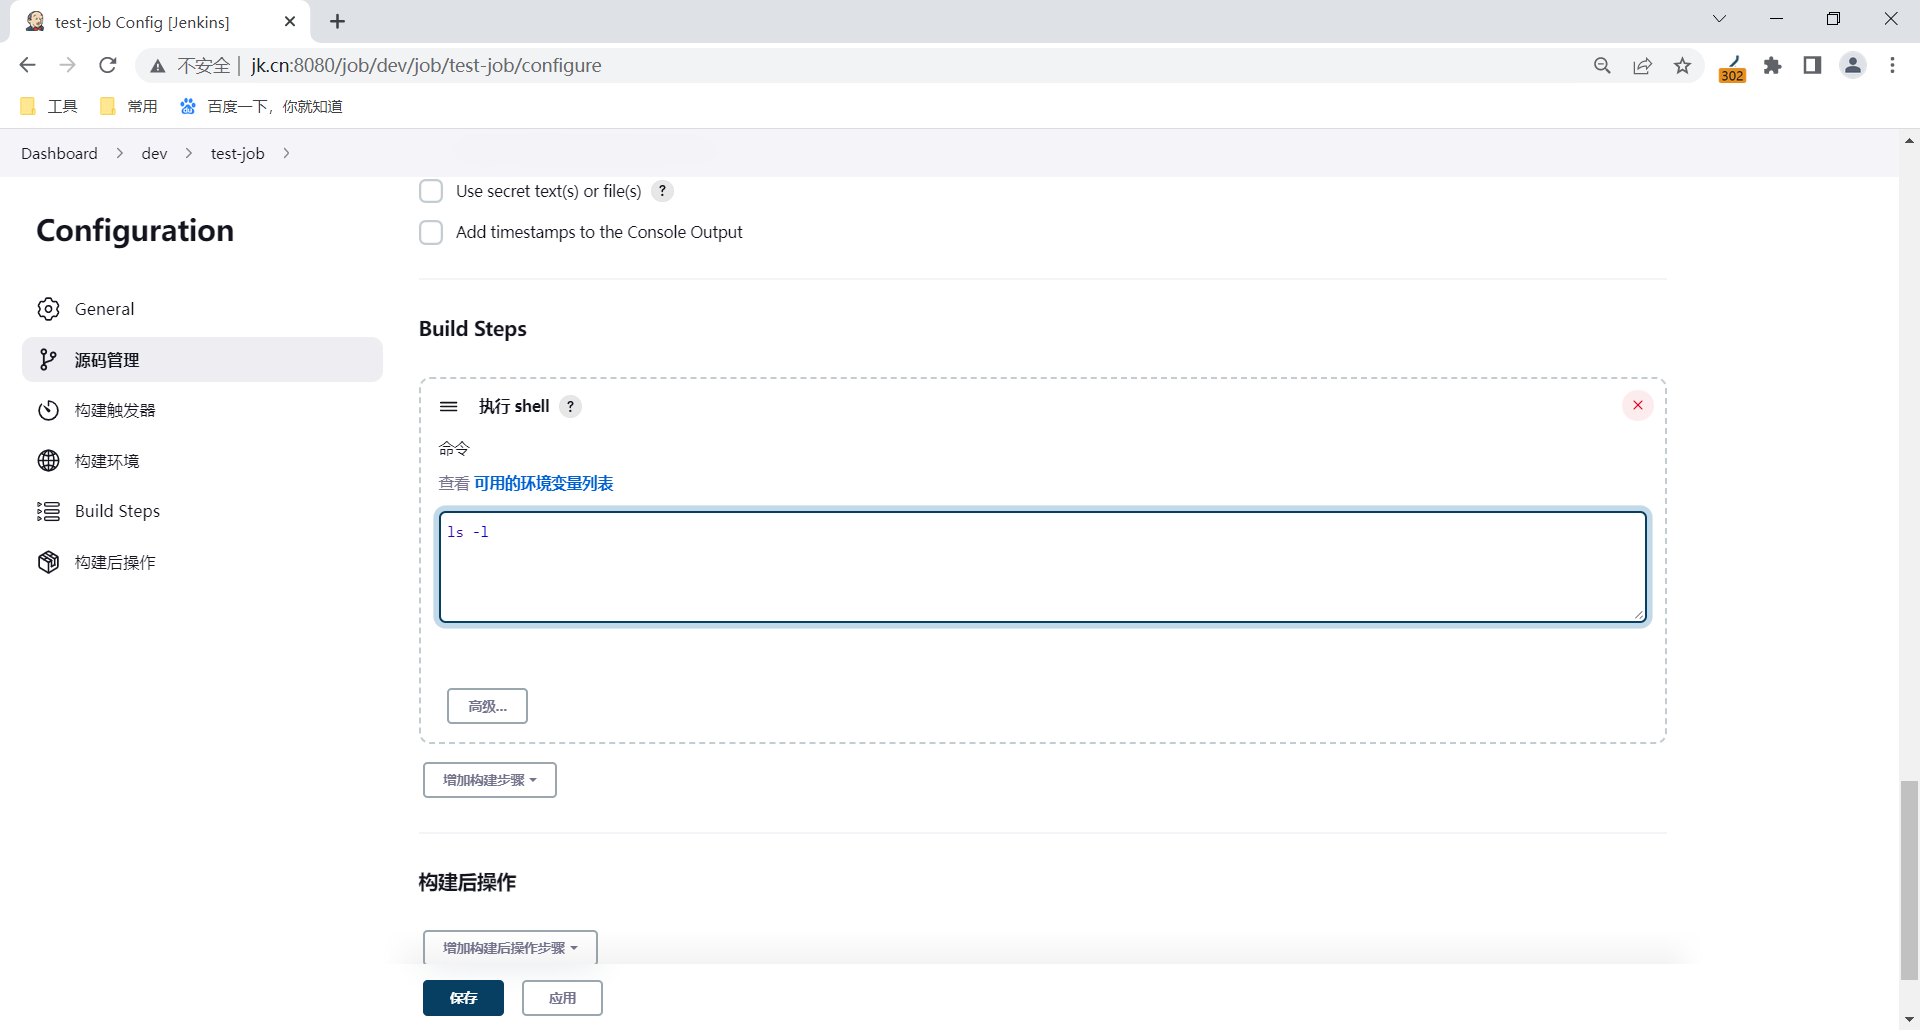Open the Chrome profile avatar
1920x1030 pixels.
(1853, 65)
